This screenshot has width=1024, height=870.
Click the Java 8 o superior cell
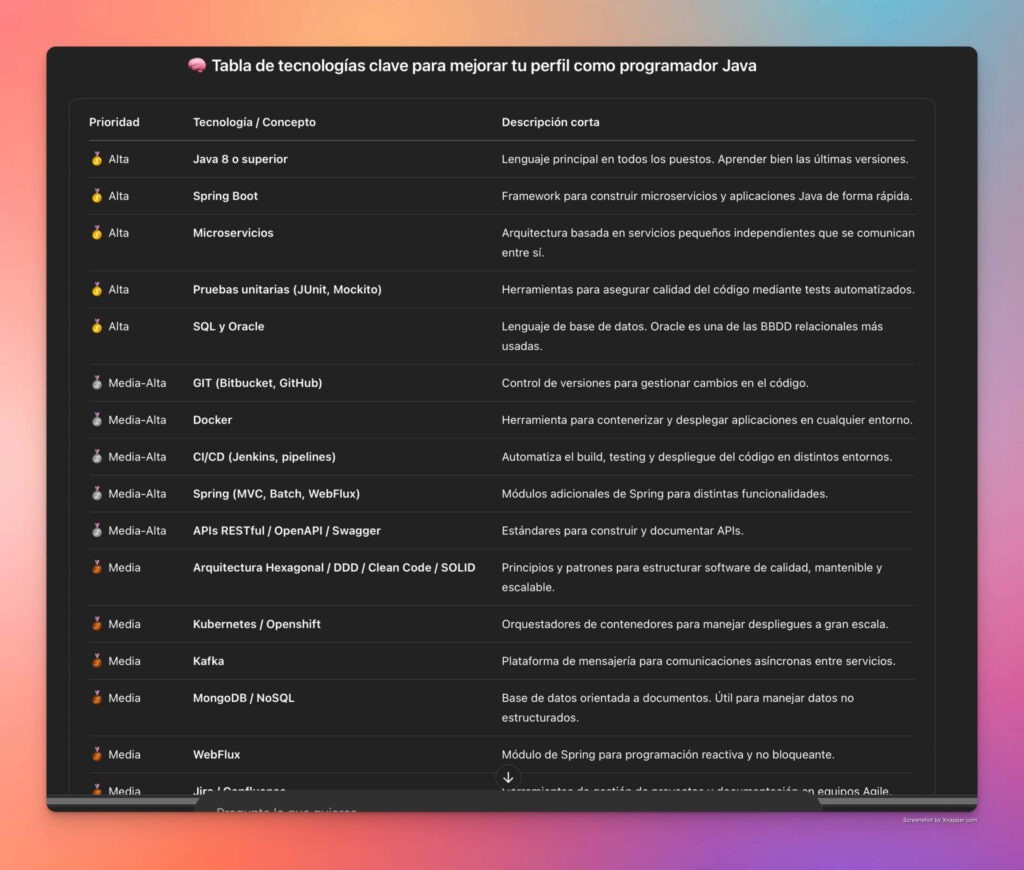click(240, 159)
